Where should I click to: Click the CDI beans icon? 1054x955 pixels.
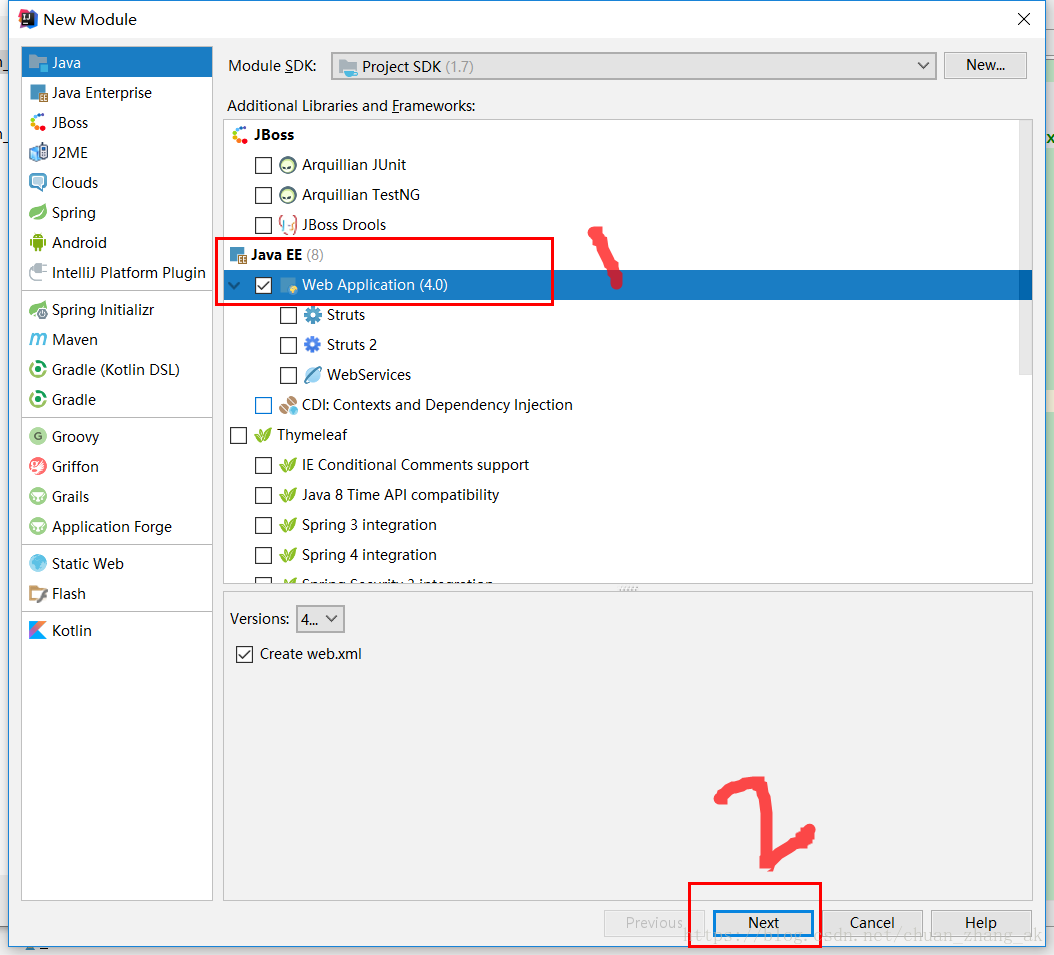tap(288, 405)
